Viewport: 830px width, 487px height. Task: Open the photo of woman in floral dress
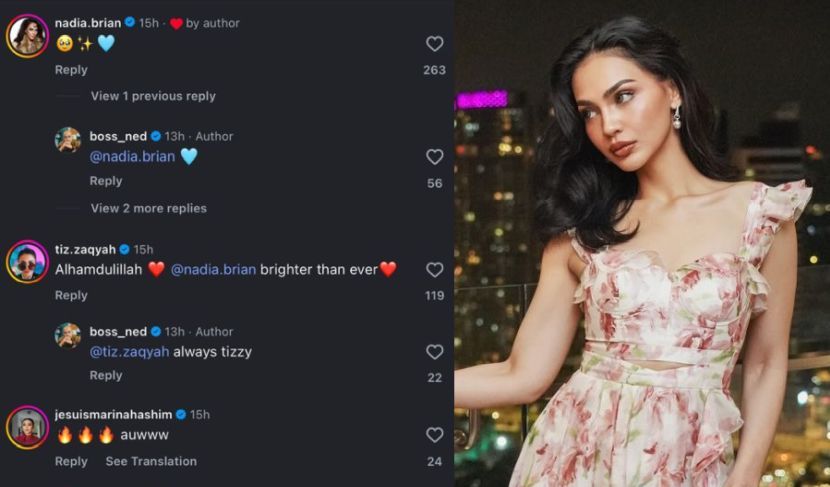[642, 243]
